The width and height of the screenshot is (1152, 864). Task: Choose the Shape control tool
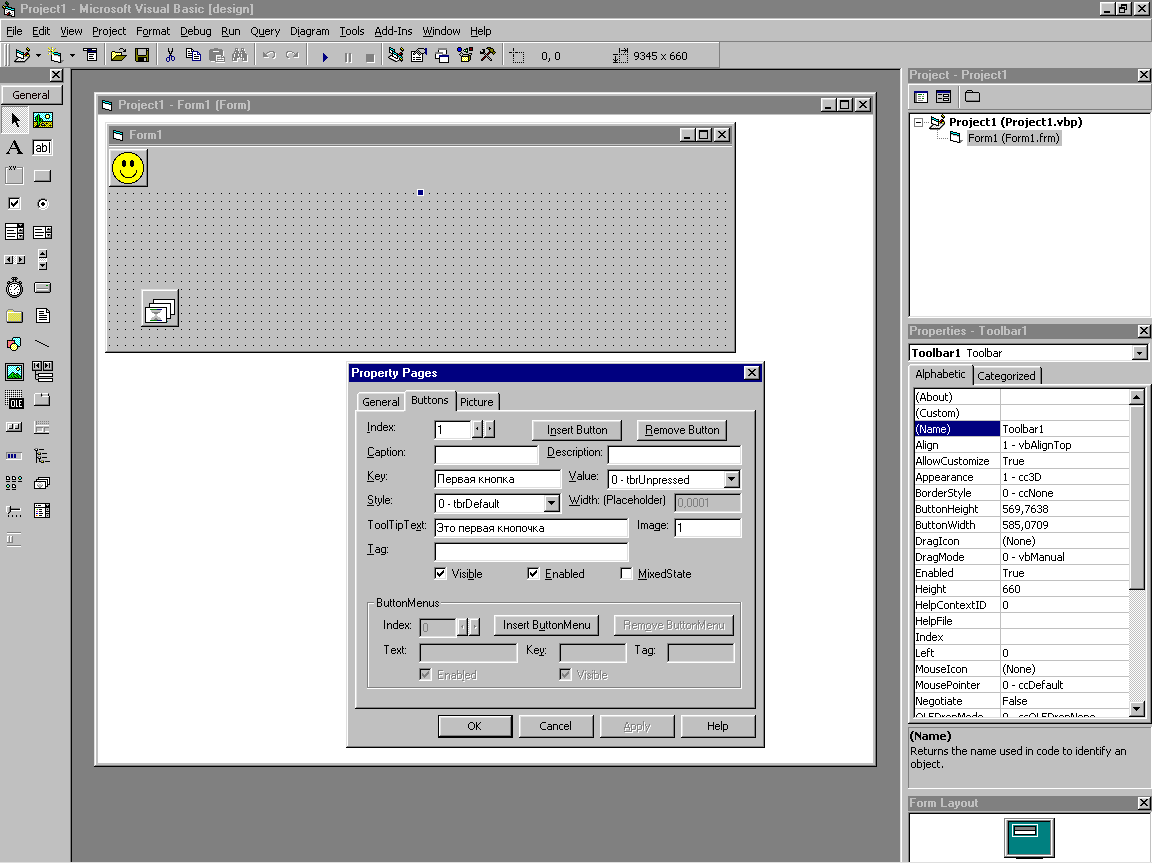click(x=15, y=344)
